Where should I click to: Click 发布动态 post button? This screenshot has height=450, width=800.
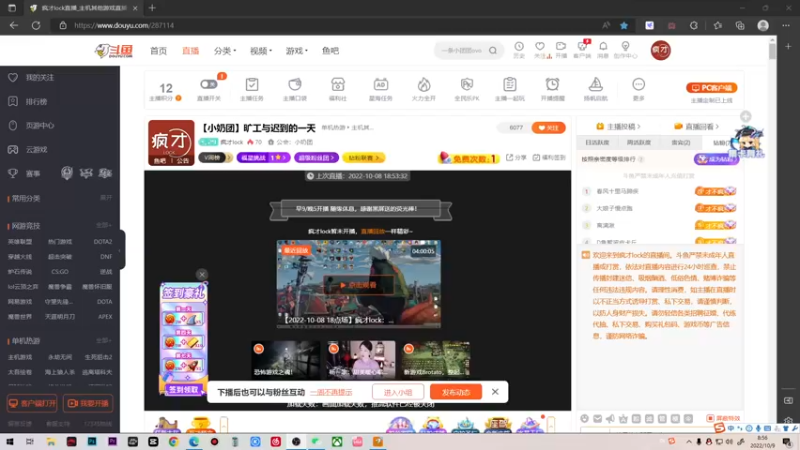click(456, 392)
